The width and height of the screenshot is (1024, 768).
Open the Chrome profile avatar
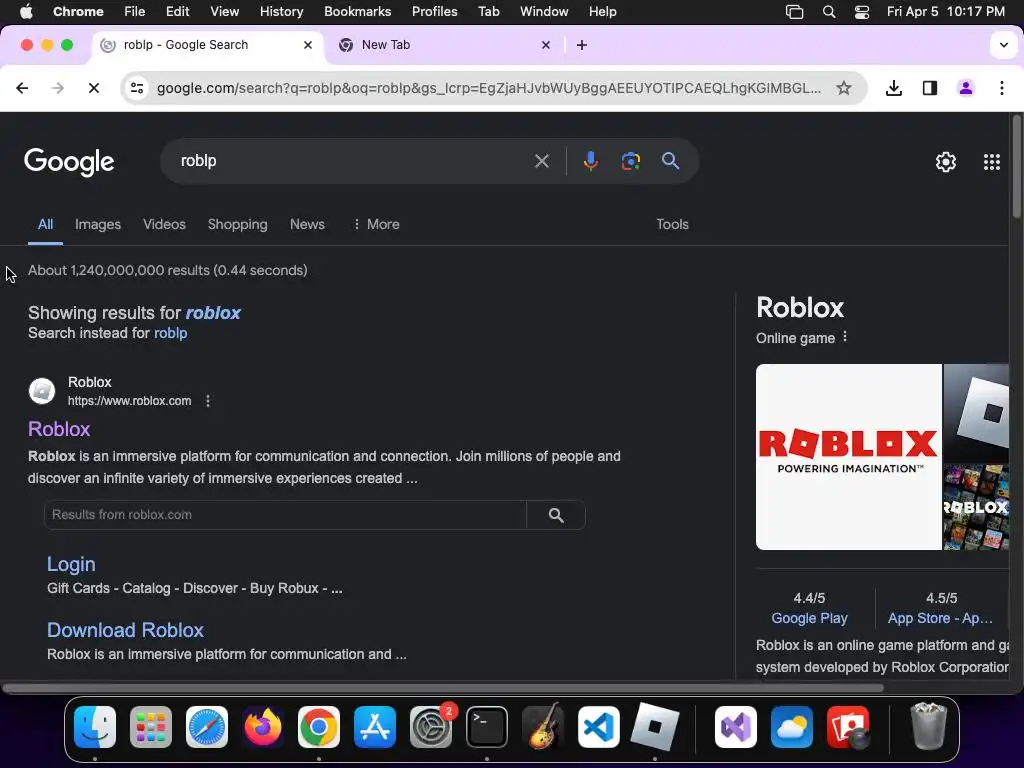pyautogui.click(x=966, y=88)
